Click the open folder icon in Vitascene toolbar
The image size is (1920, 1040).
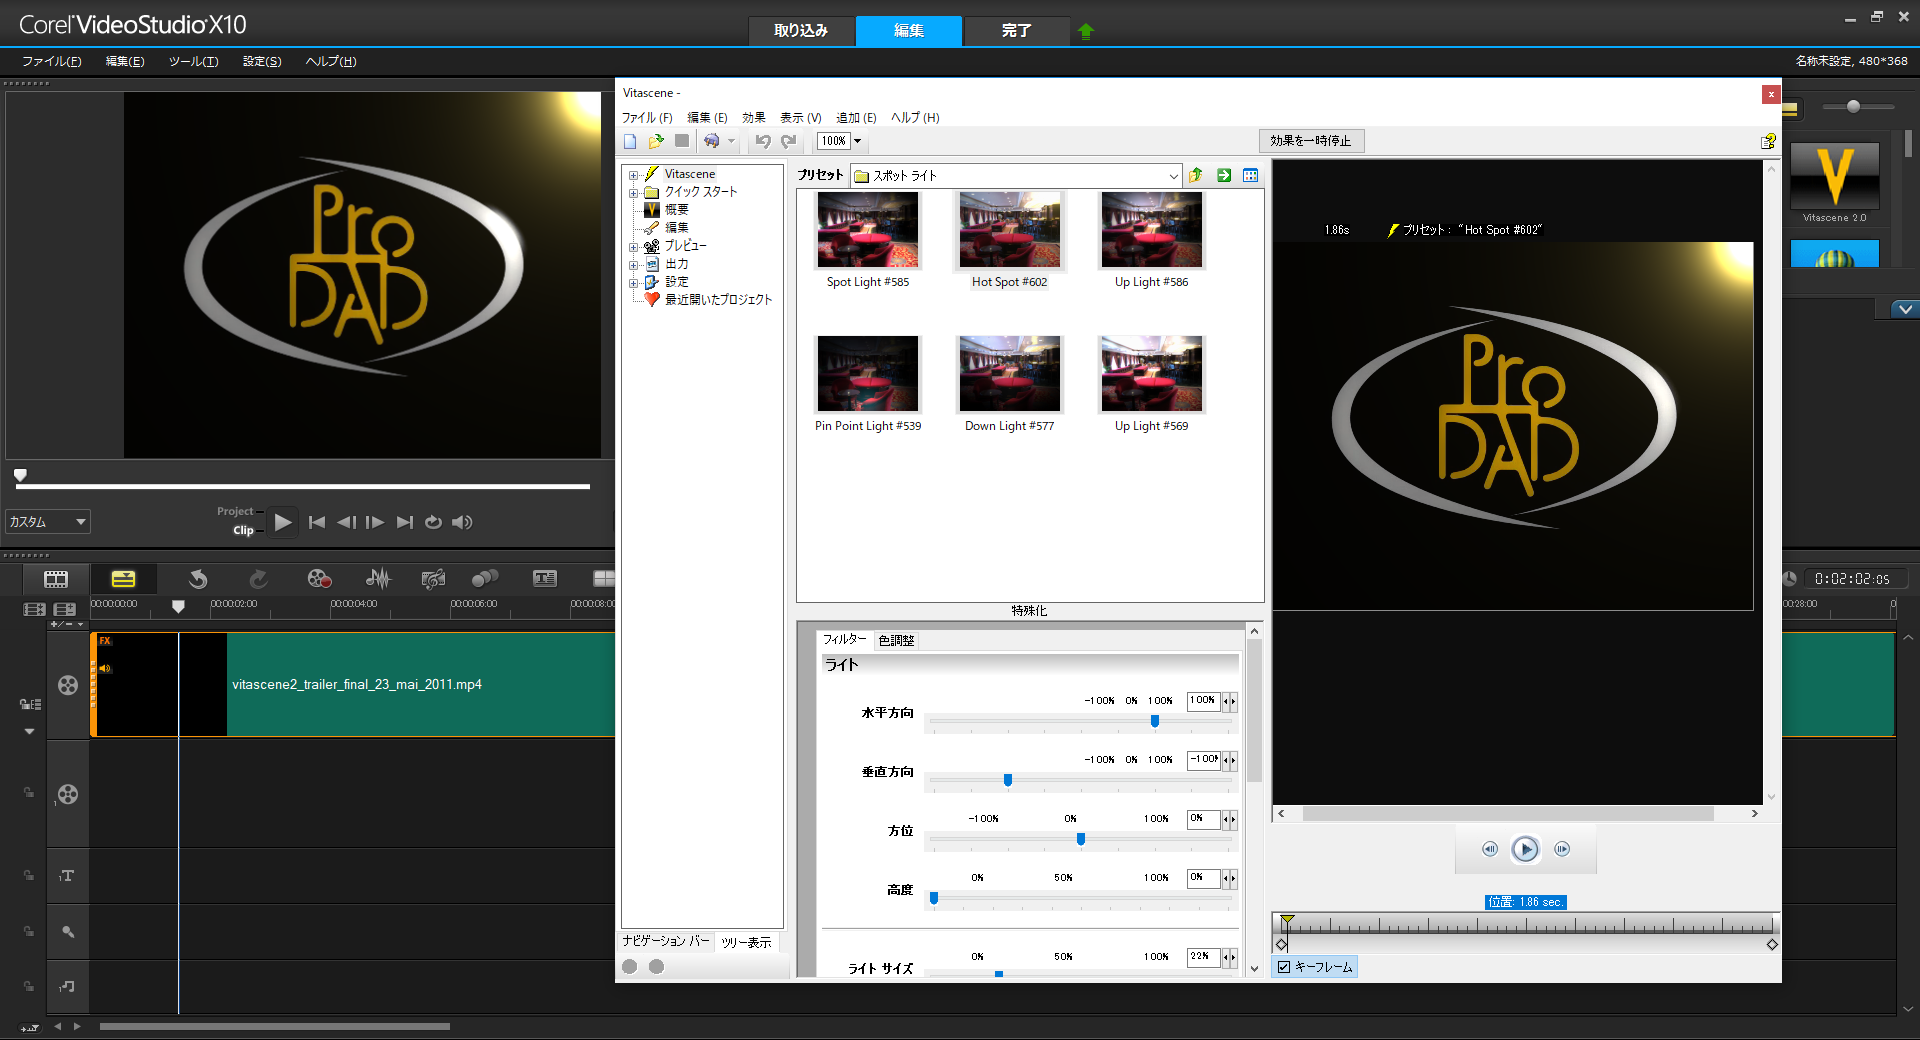point(656,141)
